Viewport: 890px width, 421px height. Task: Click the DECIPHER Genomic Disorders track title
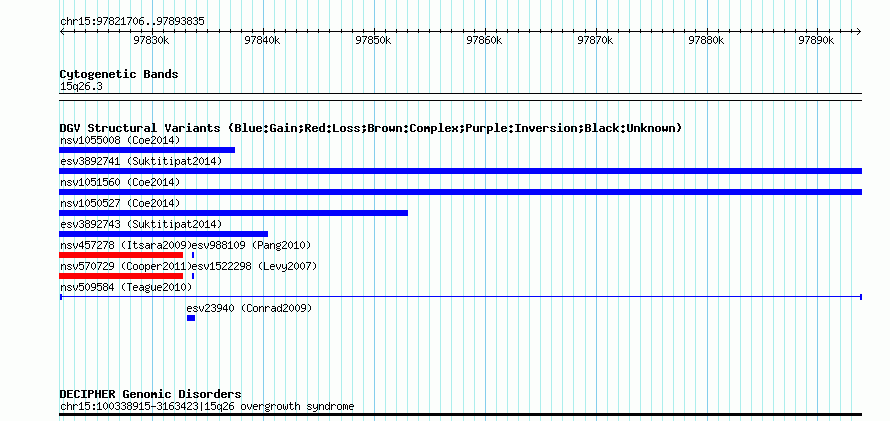point(150,394)
